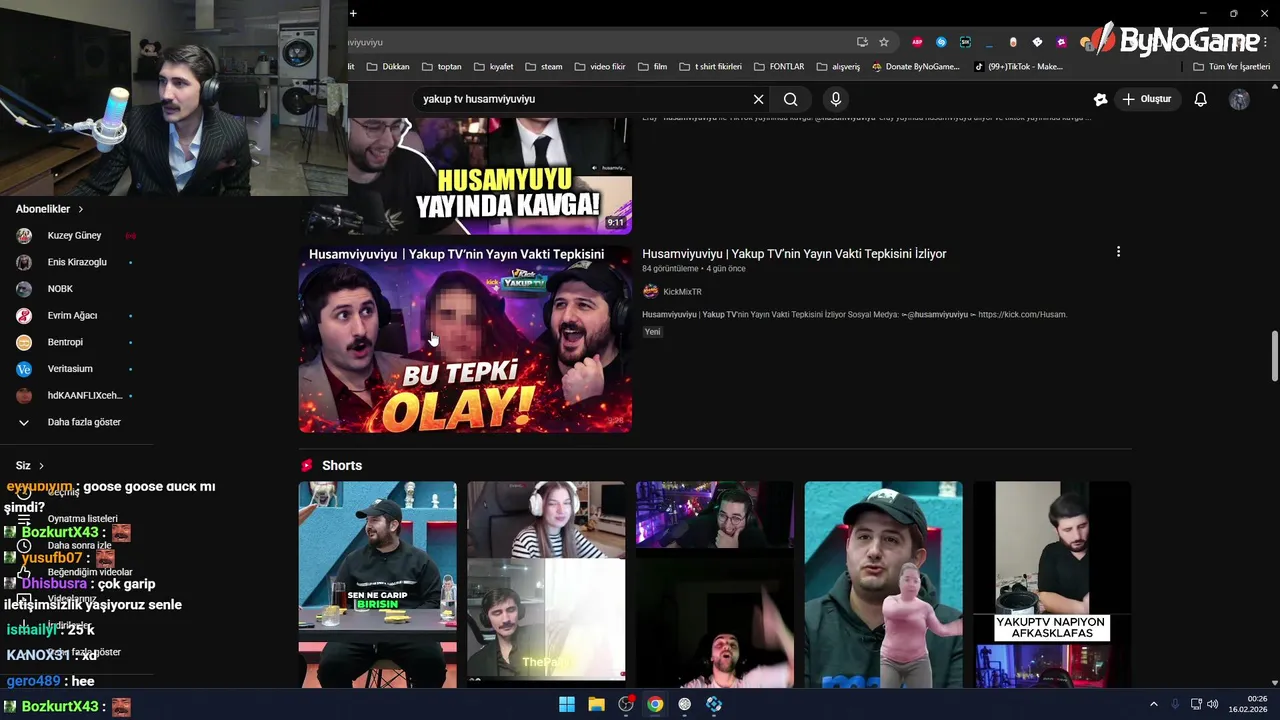This screenshot has height=720, width=1280.
Task: Show hidden system tray icons chevron
Action: [x=1153, y=704]
